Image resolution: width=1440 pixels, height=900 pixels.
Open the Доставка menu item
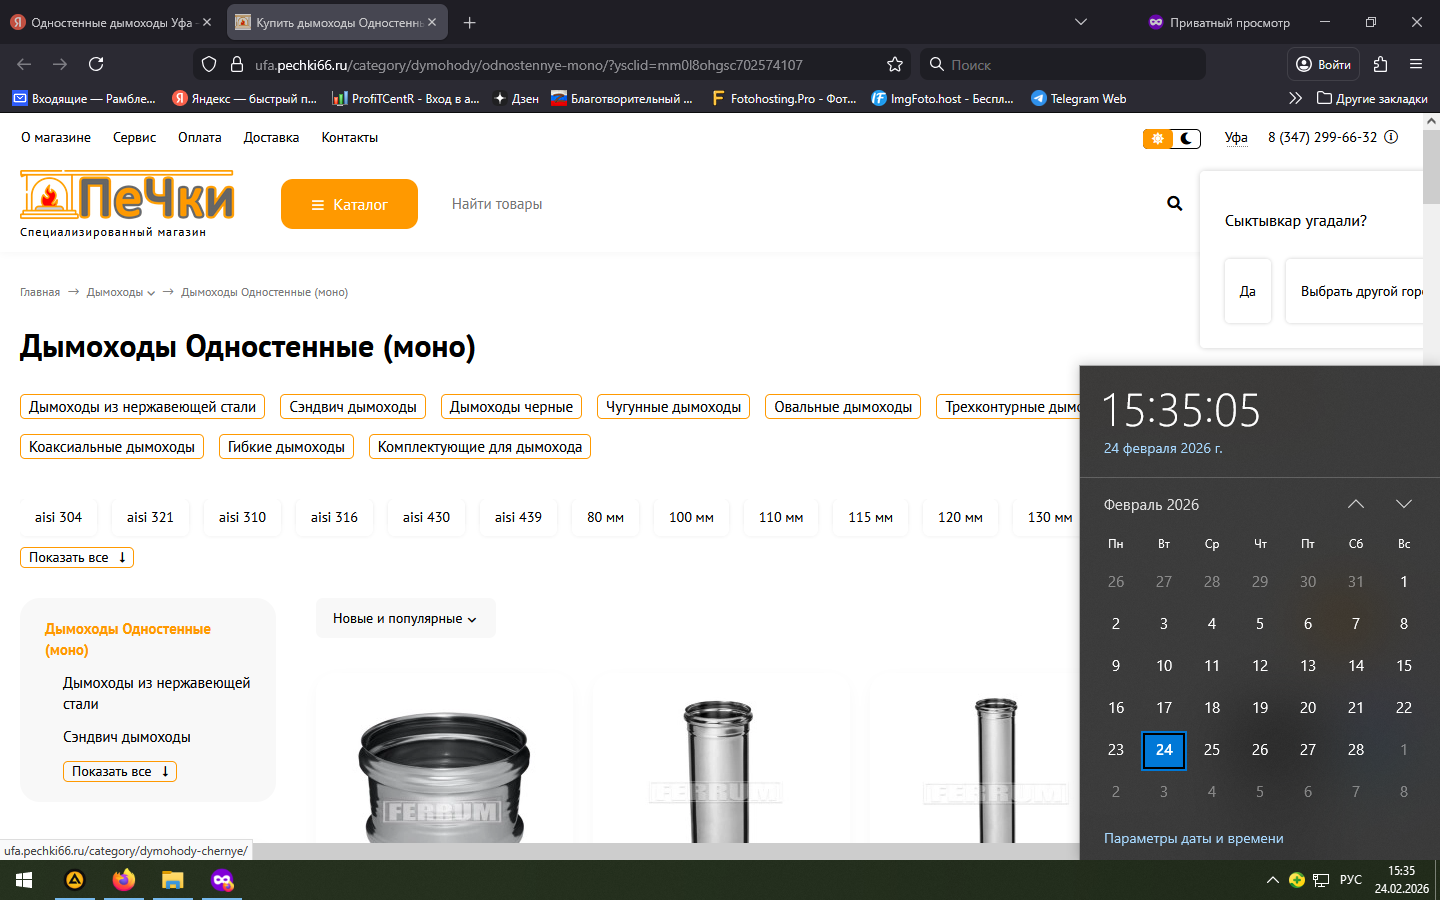[271, 137]
